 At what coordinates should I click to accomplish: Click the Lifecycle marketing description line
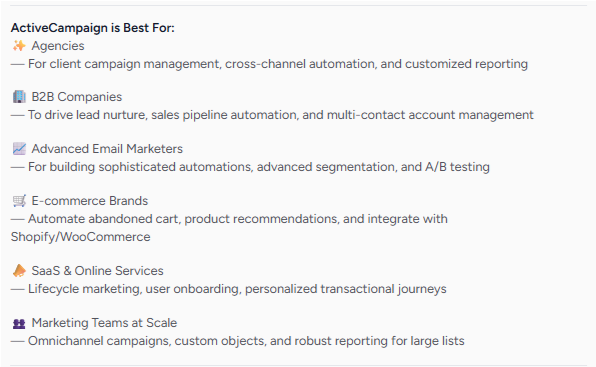[229, 289]
